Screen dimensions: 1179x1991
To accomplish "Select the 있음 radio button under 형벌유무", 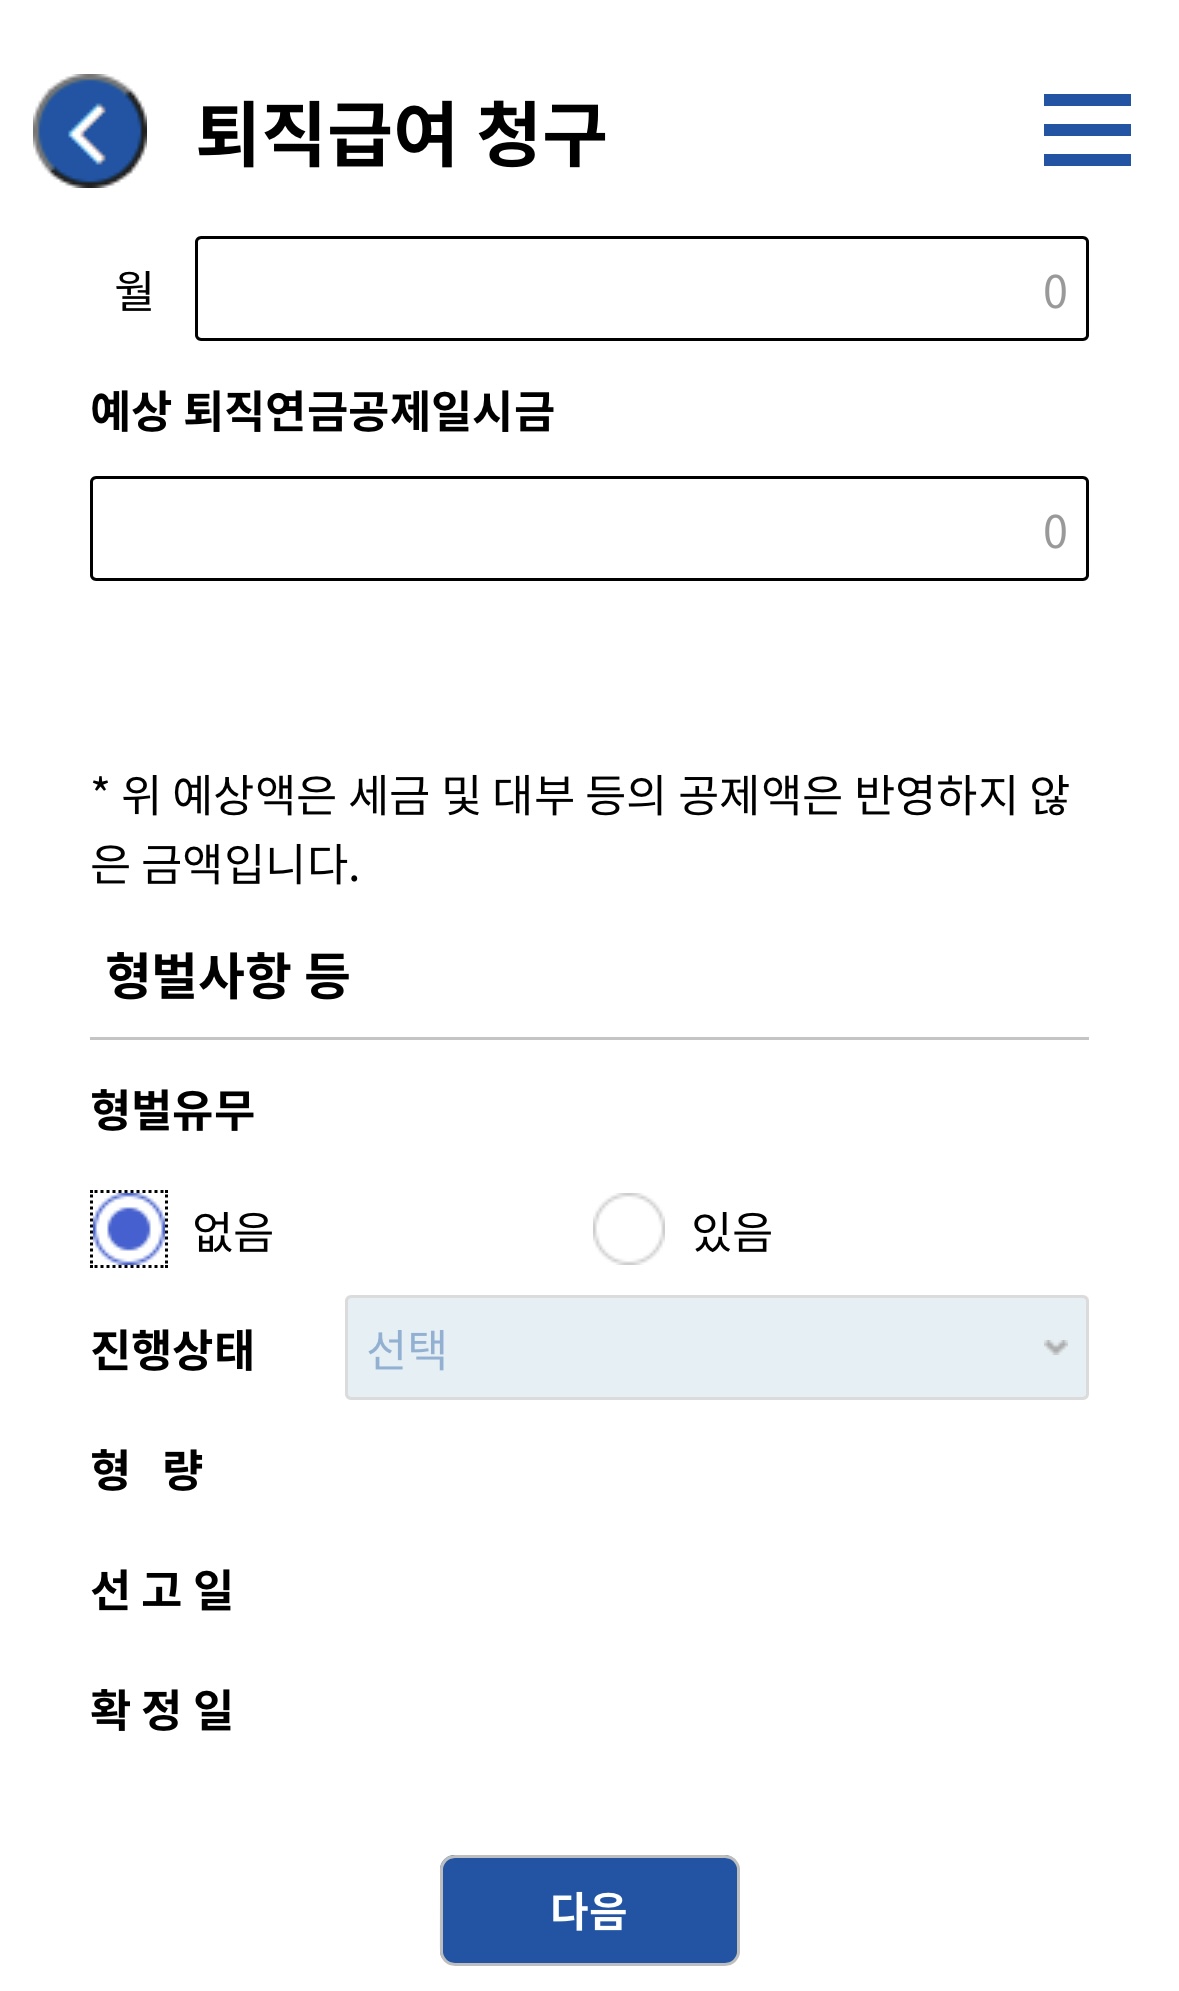I will 629,1233.
